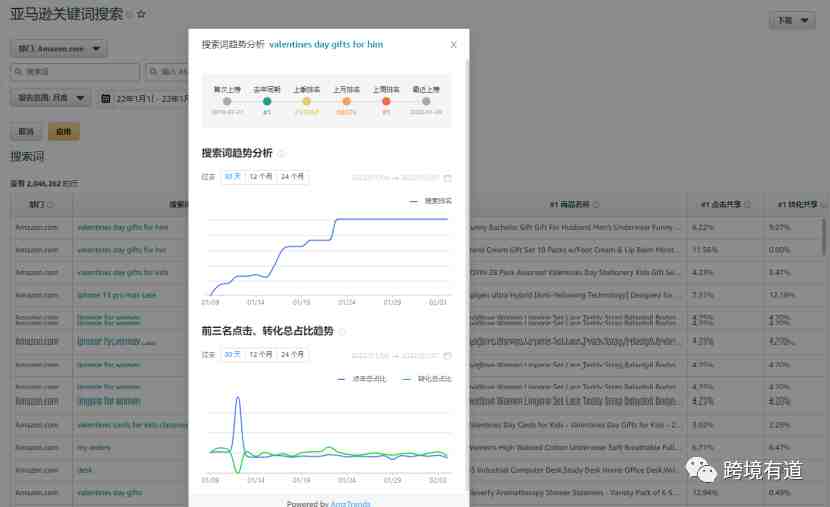Click info icon beside 搜索词趋势分析 heading
Viewport: 830px width, 507px height.
(281, 153)
